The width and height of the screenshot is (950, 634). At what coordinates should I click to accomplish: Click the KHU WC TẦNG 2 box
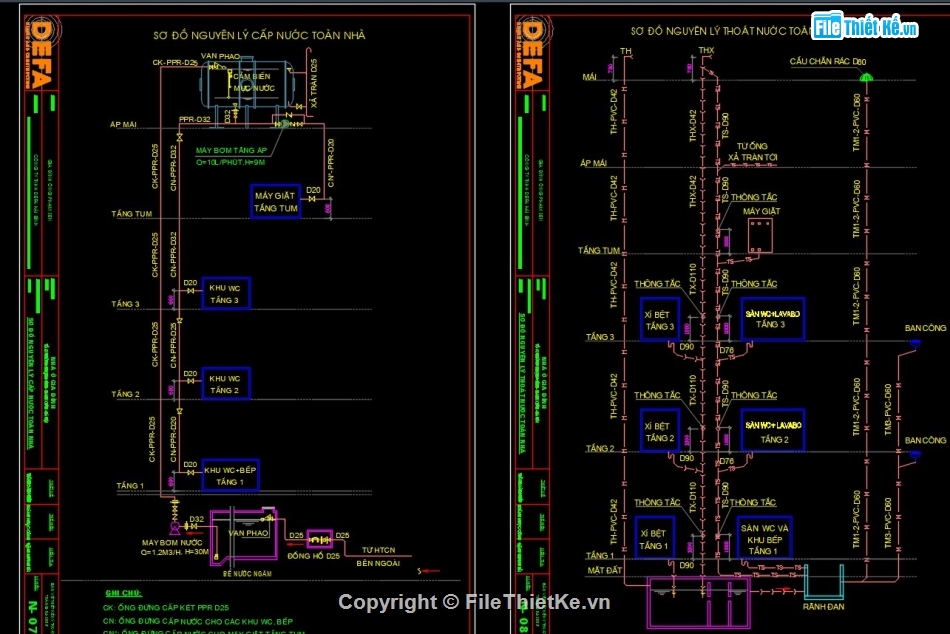point(225,384)
